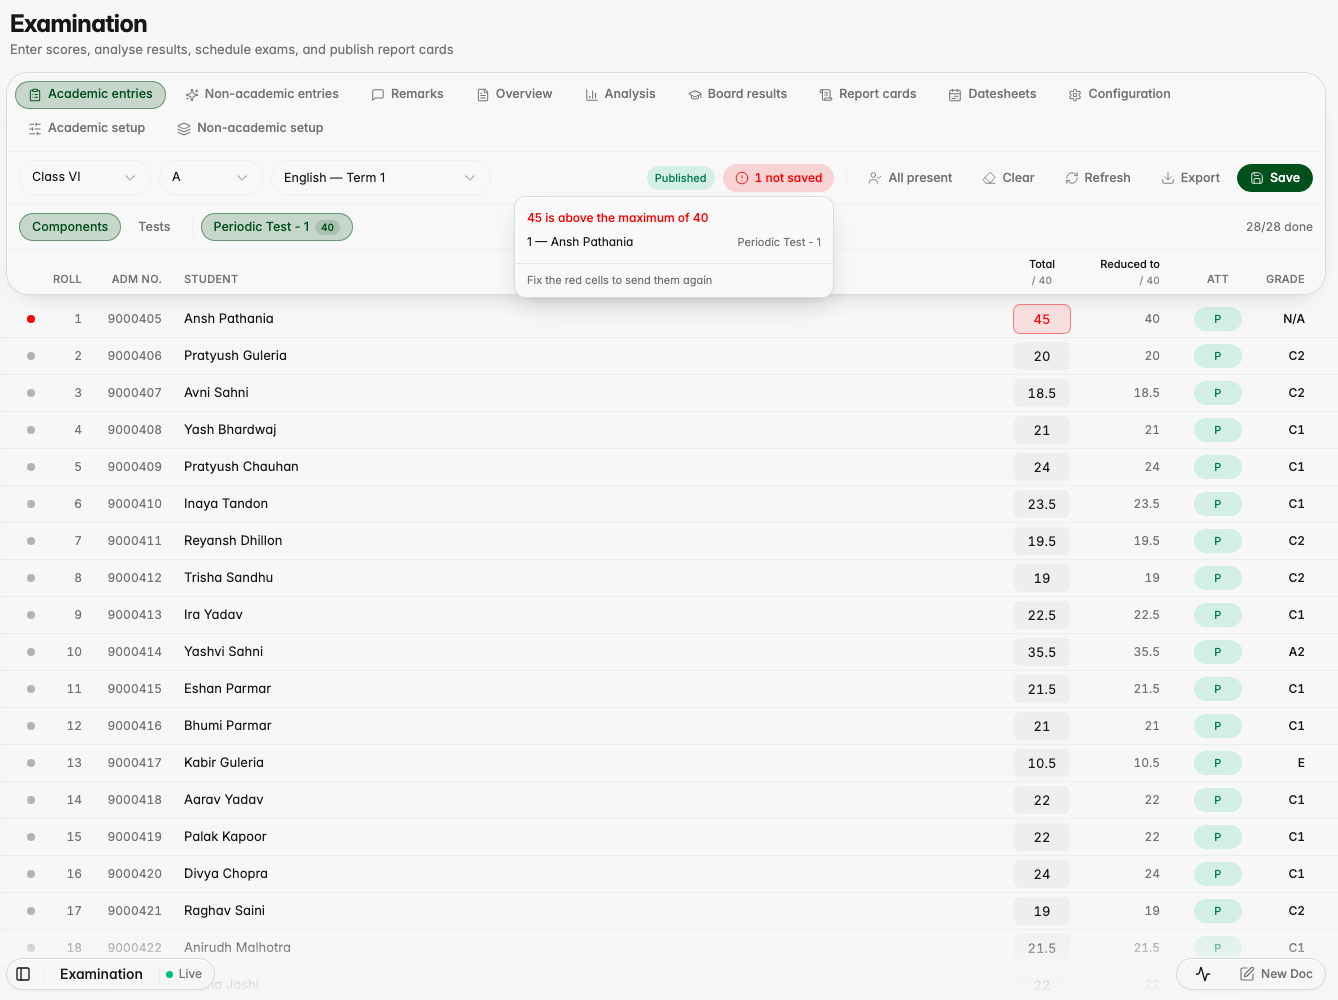Go to the Analysis tab
The image size is (1338, 1000).
(x=620, y=94)
